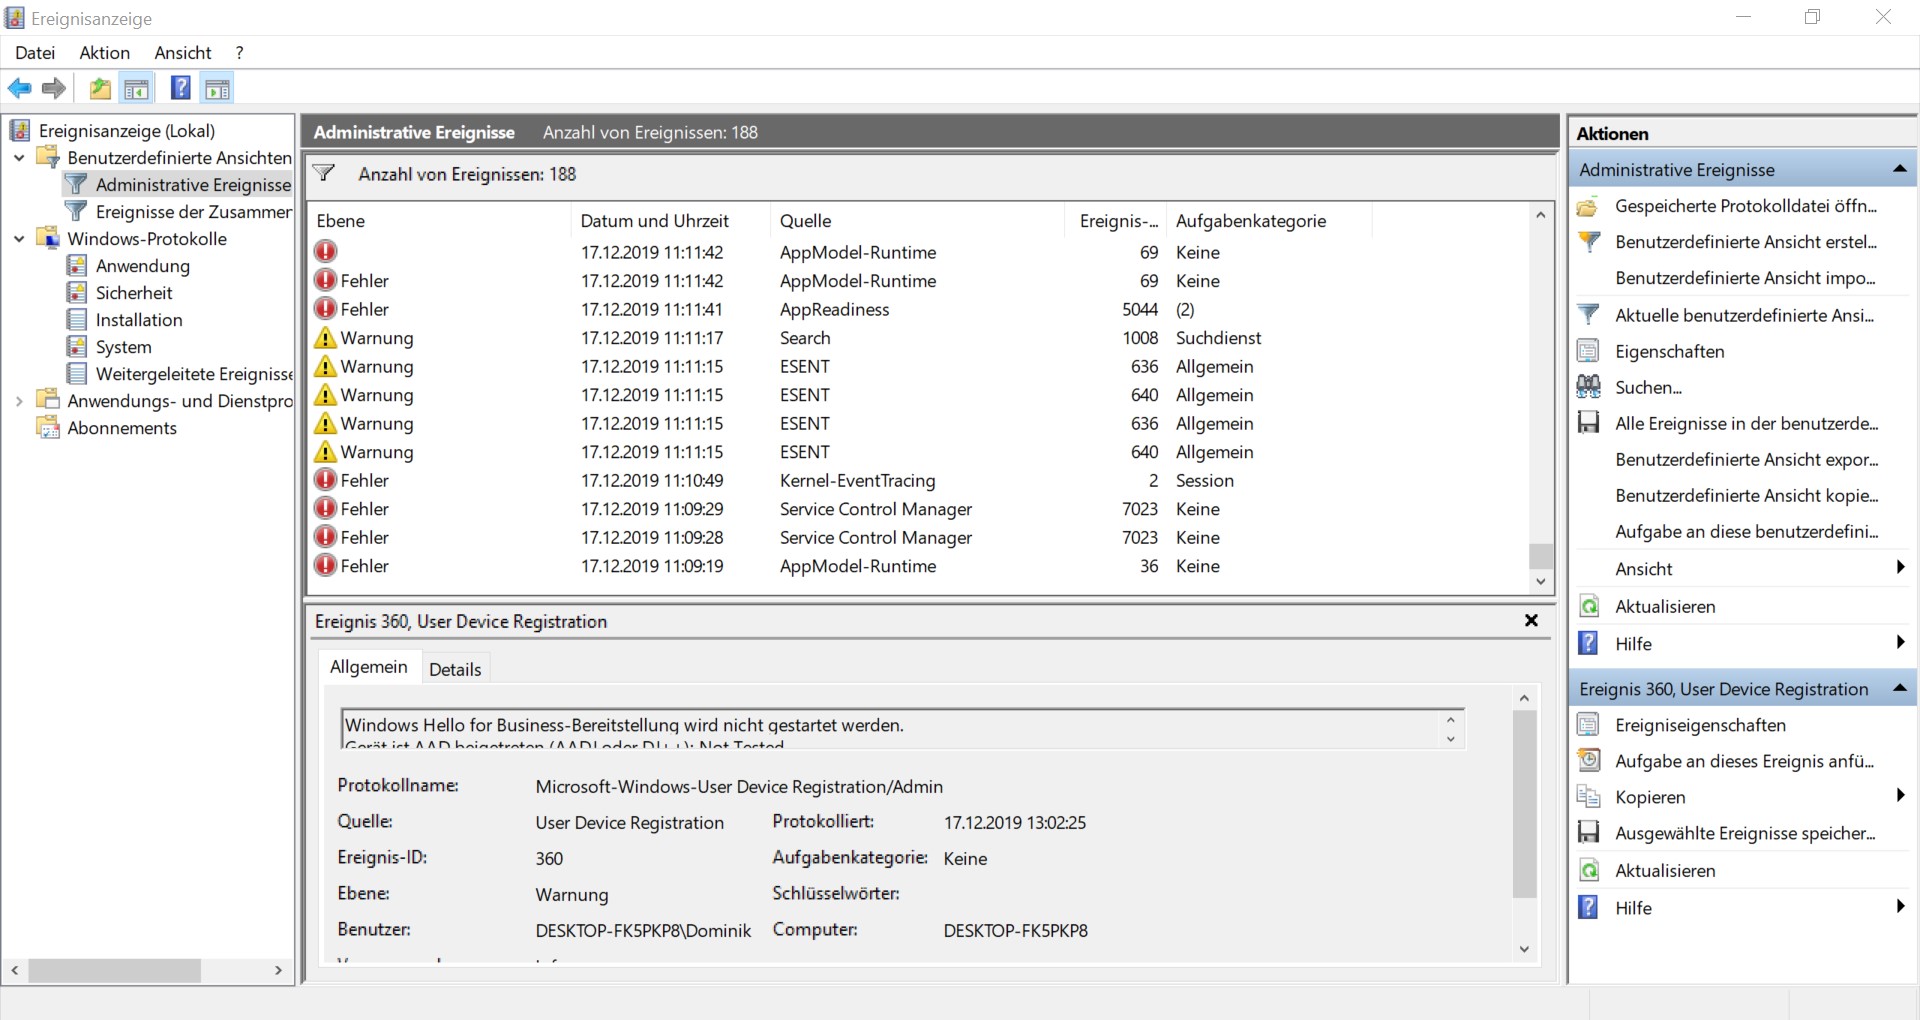Select Installation log in tree
The height and width of the screenshot is (1020, 1920).
pyautogui.click(x=139, y=320)
